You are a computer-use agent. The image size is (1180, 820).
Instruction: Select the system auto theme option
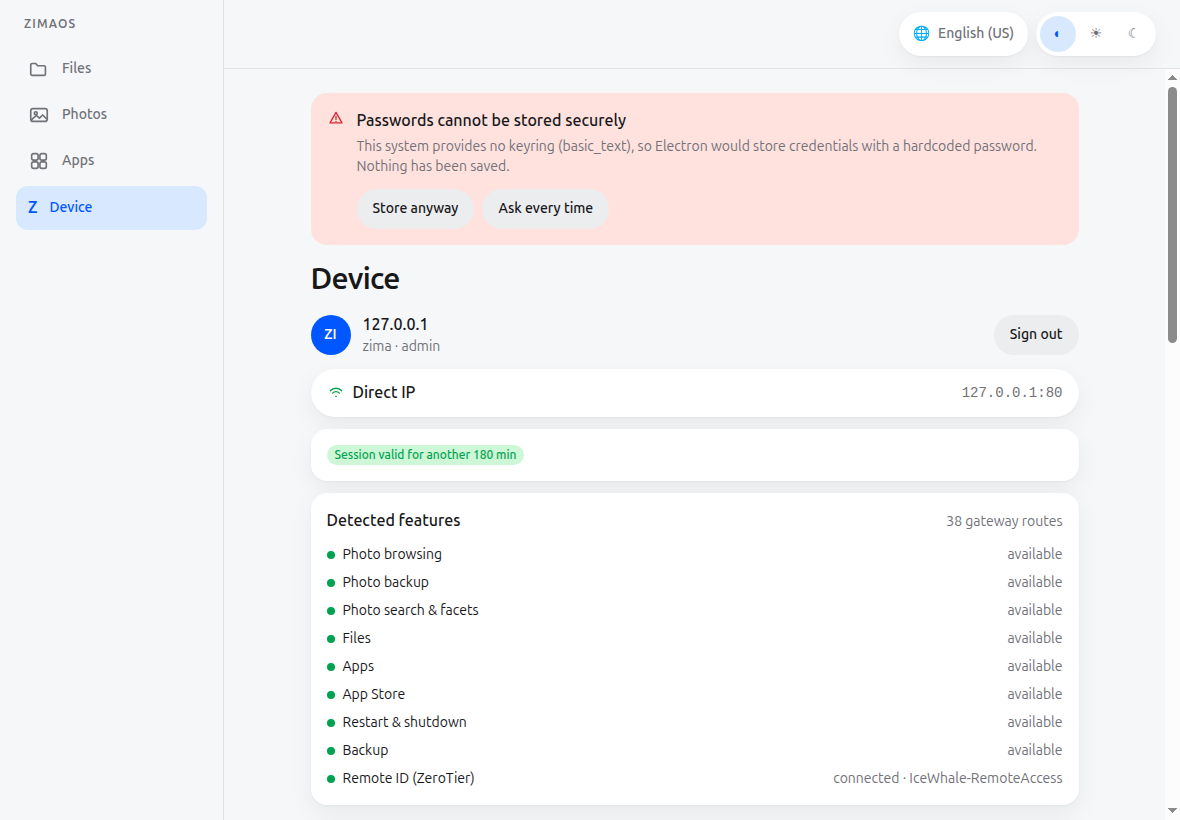click(1057, 34)
